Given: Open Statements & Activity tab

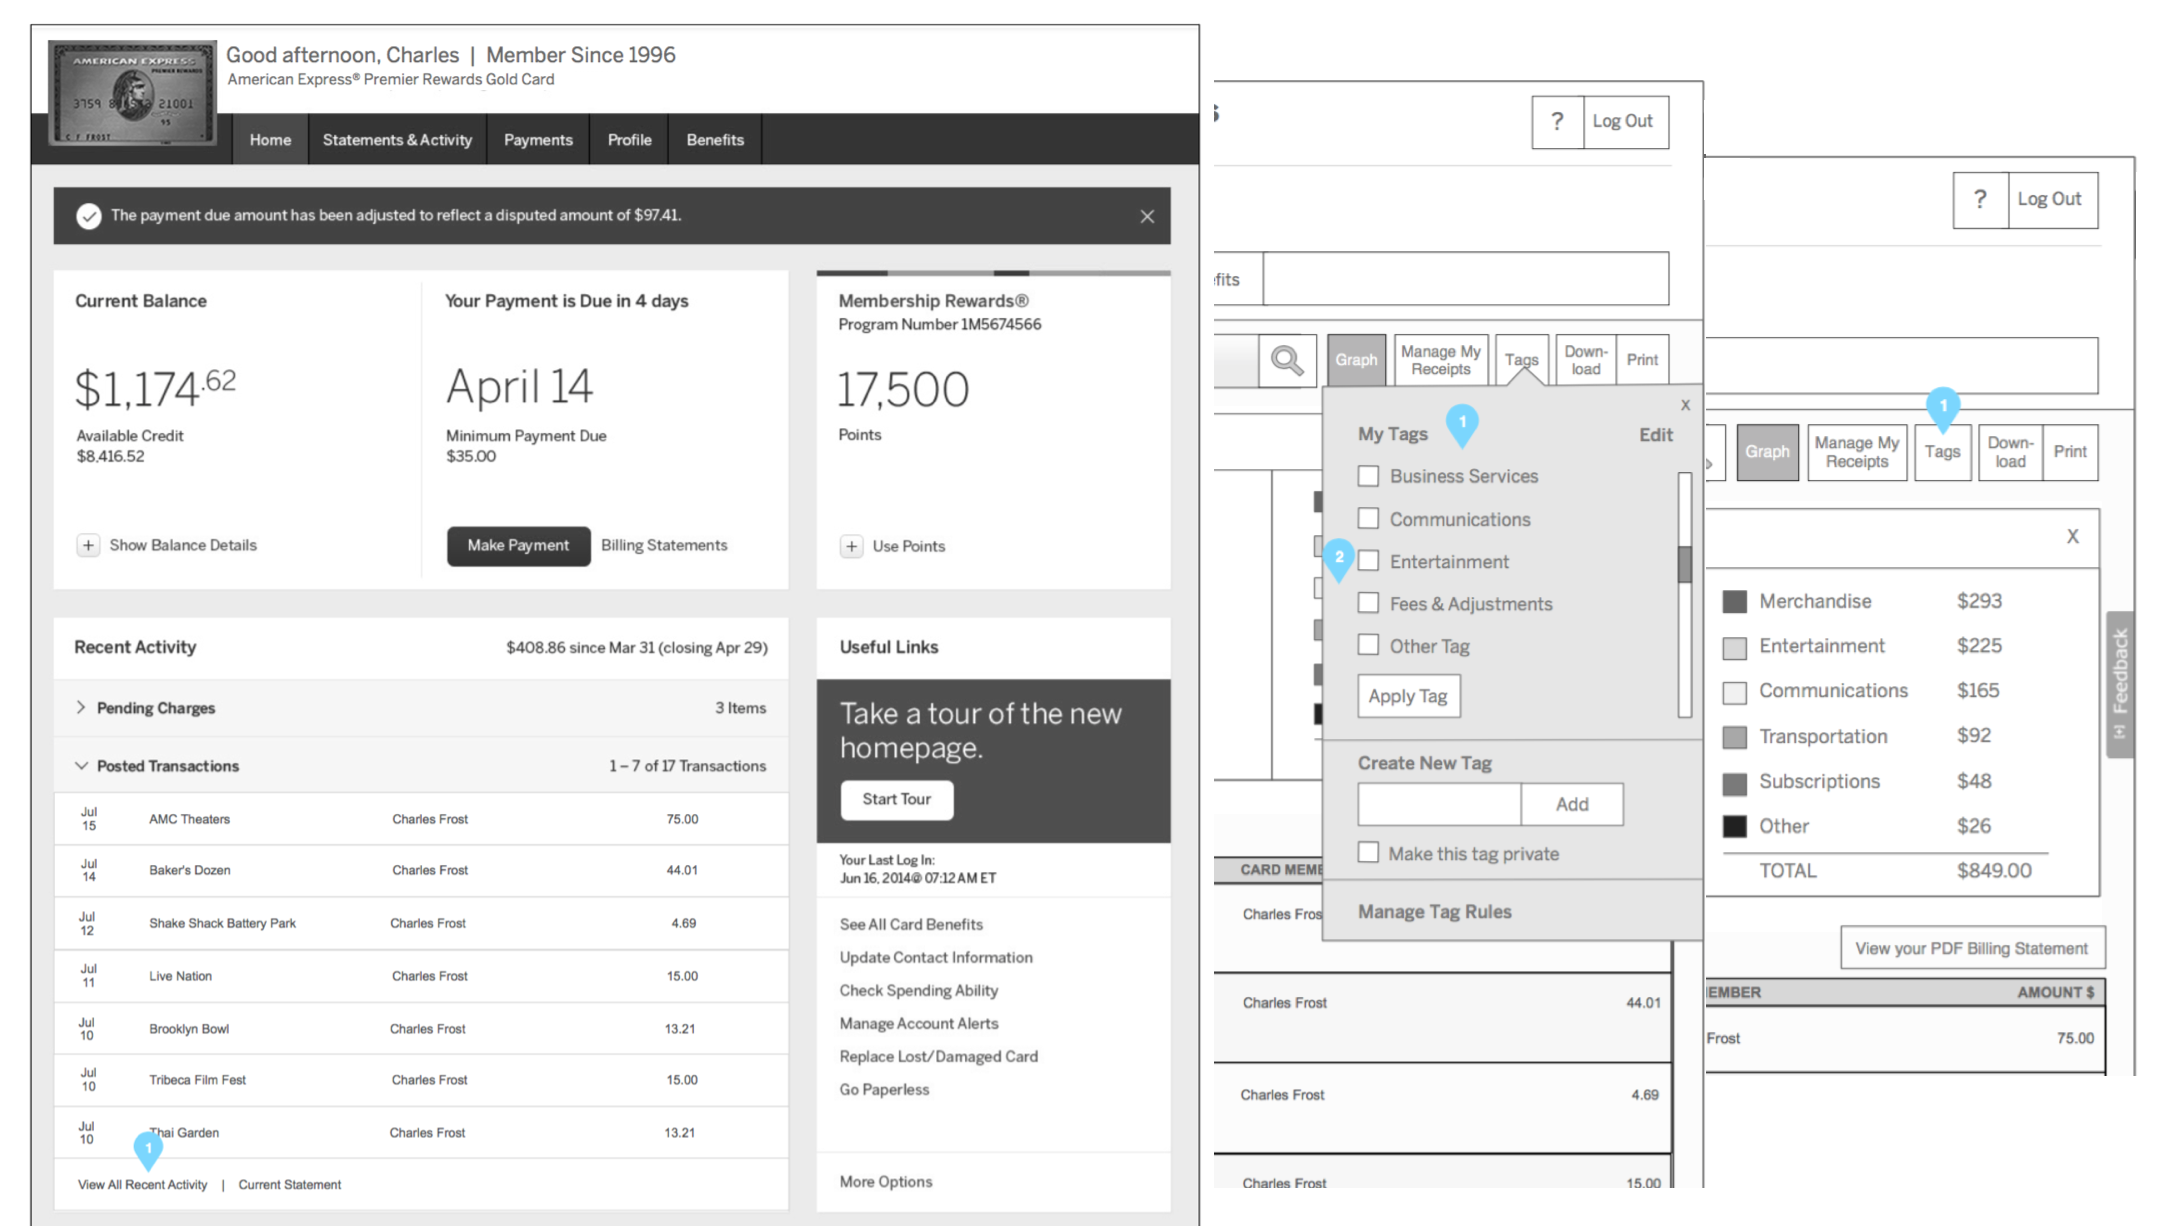Looking at the screenshot, I should [397, 140].
